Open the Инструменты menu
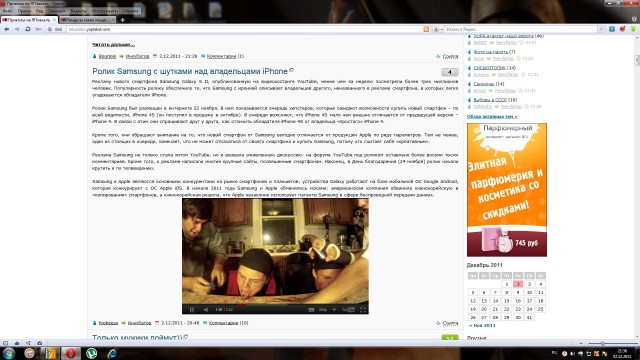Image resolution: width=640 pixels, height=360 pixels. click(105, 11)
